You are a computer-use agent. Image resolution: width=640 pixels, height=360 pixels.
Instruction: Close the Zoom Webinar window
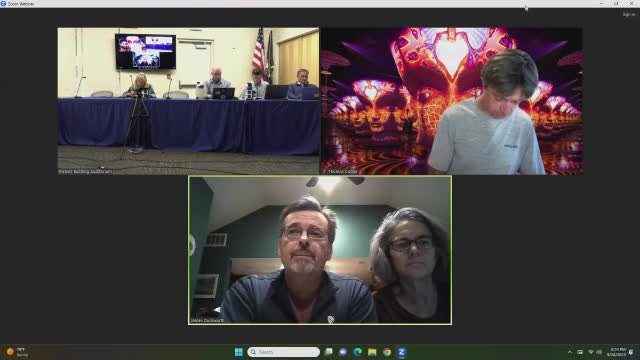click(631, 4)
